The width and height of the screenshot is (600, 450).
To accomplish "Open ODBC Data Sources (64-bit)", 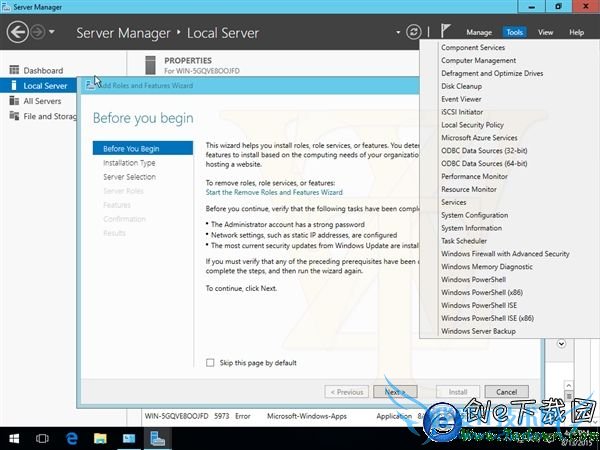I will click(x=484, y=163).
